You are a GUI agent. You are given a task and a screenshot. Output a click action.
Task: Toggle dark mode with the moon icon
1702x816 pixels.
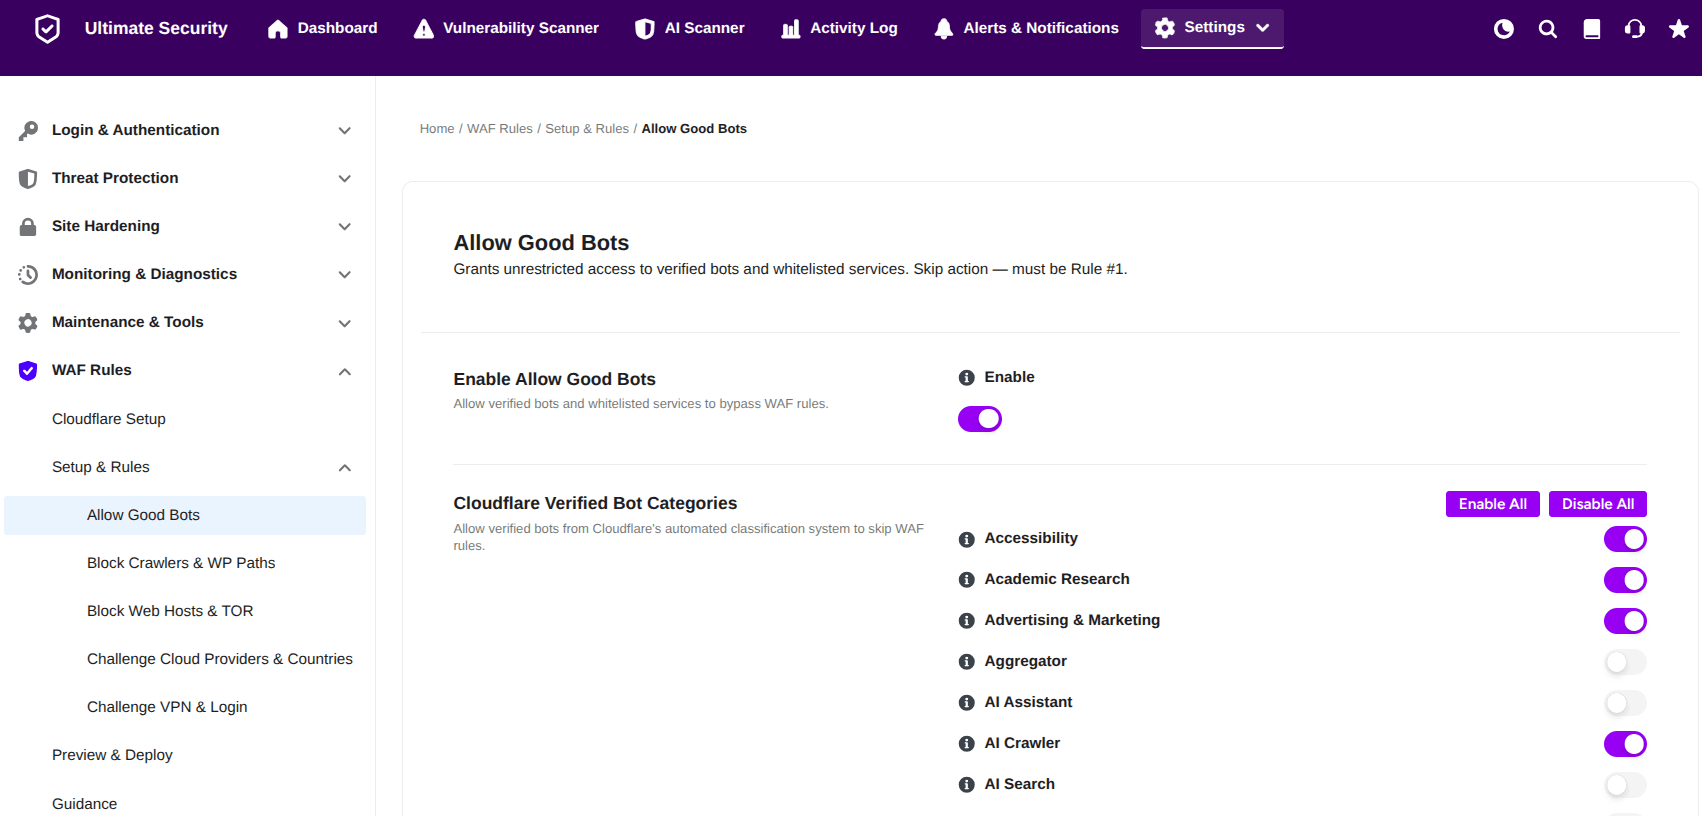pyautogui.click(x=1504, y=29)
